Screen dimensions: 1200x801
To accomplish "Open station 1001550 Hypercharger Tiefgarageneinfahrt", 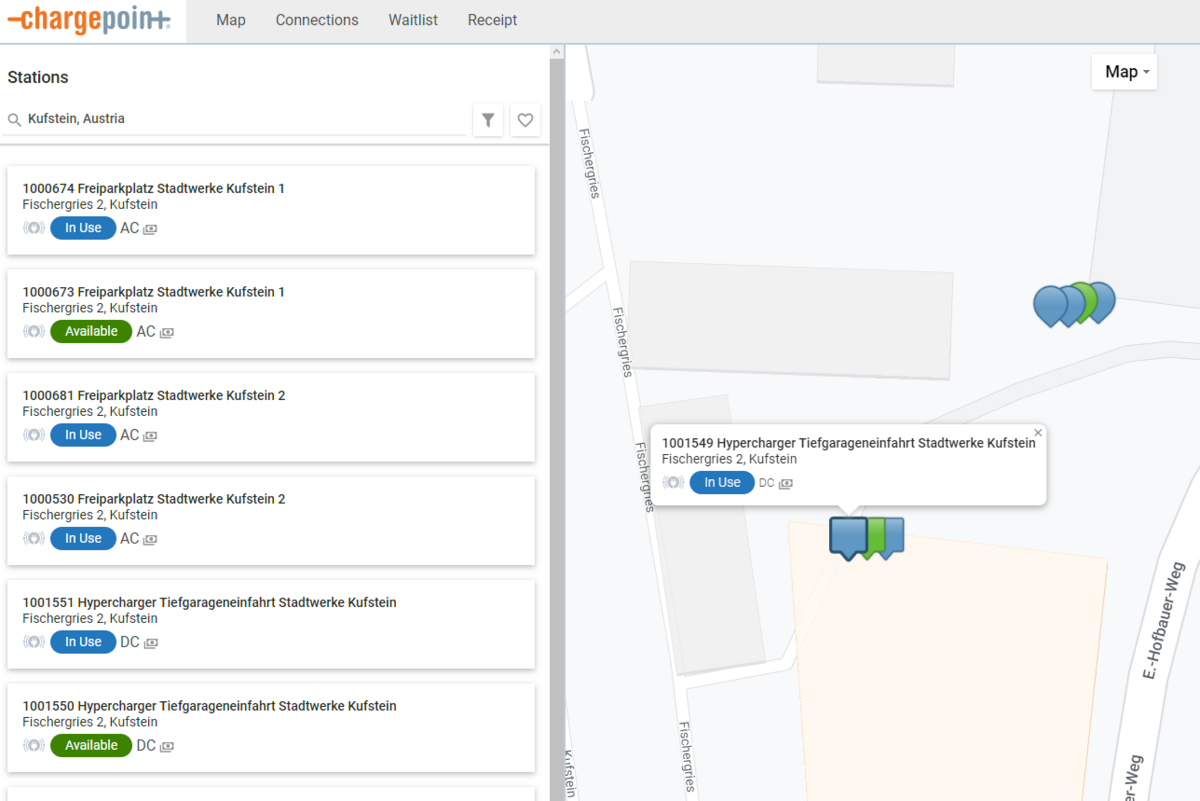I will point(271,727).
